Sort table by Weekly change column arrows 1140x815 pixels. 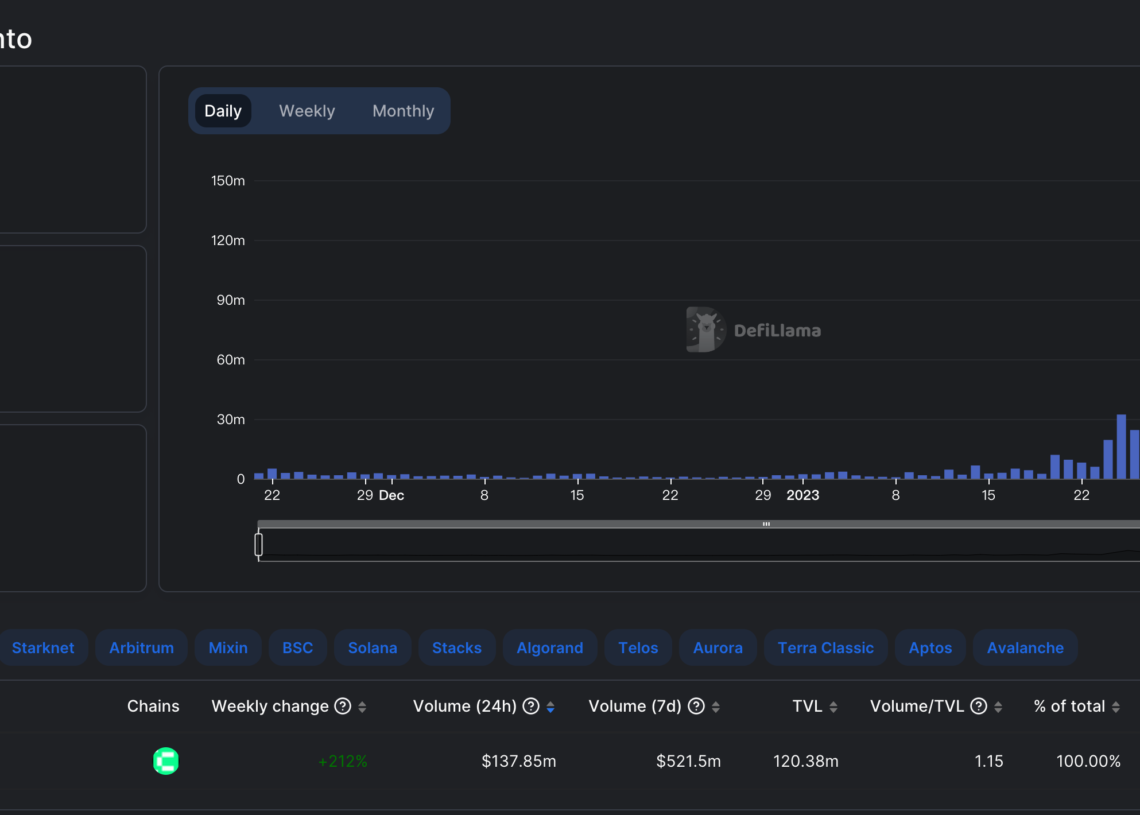(362, 707)
